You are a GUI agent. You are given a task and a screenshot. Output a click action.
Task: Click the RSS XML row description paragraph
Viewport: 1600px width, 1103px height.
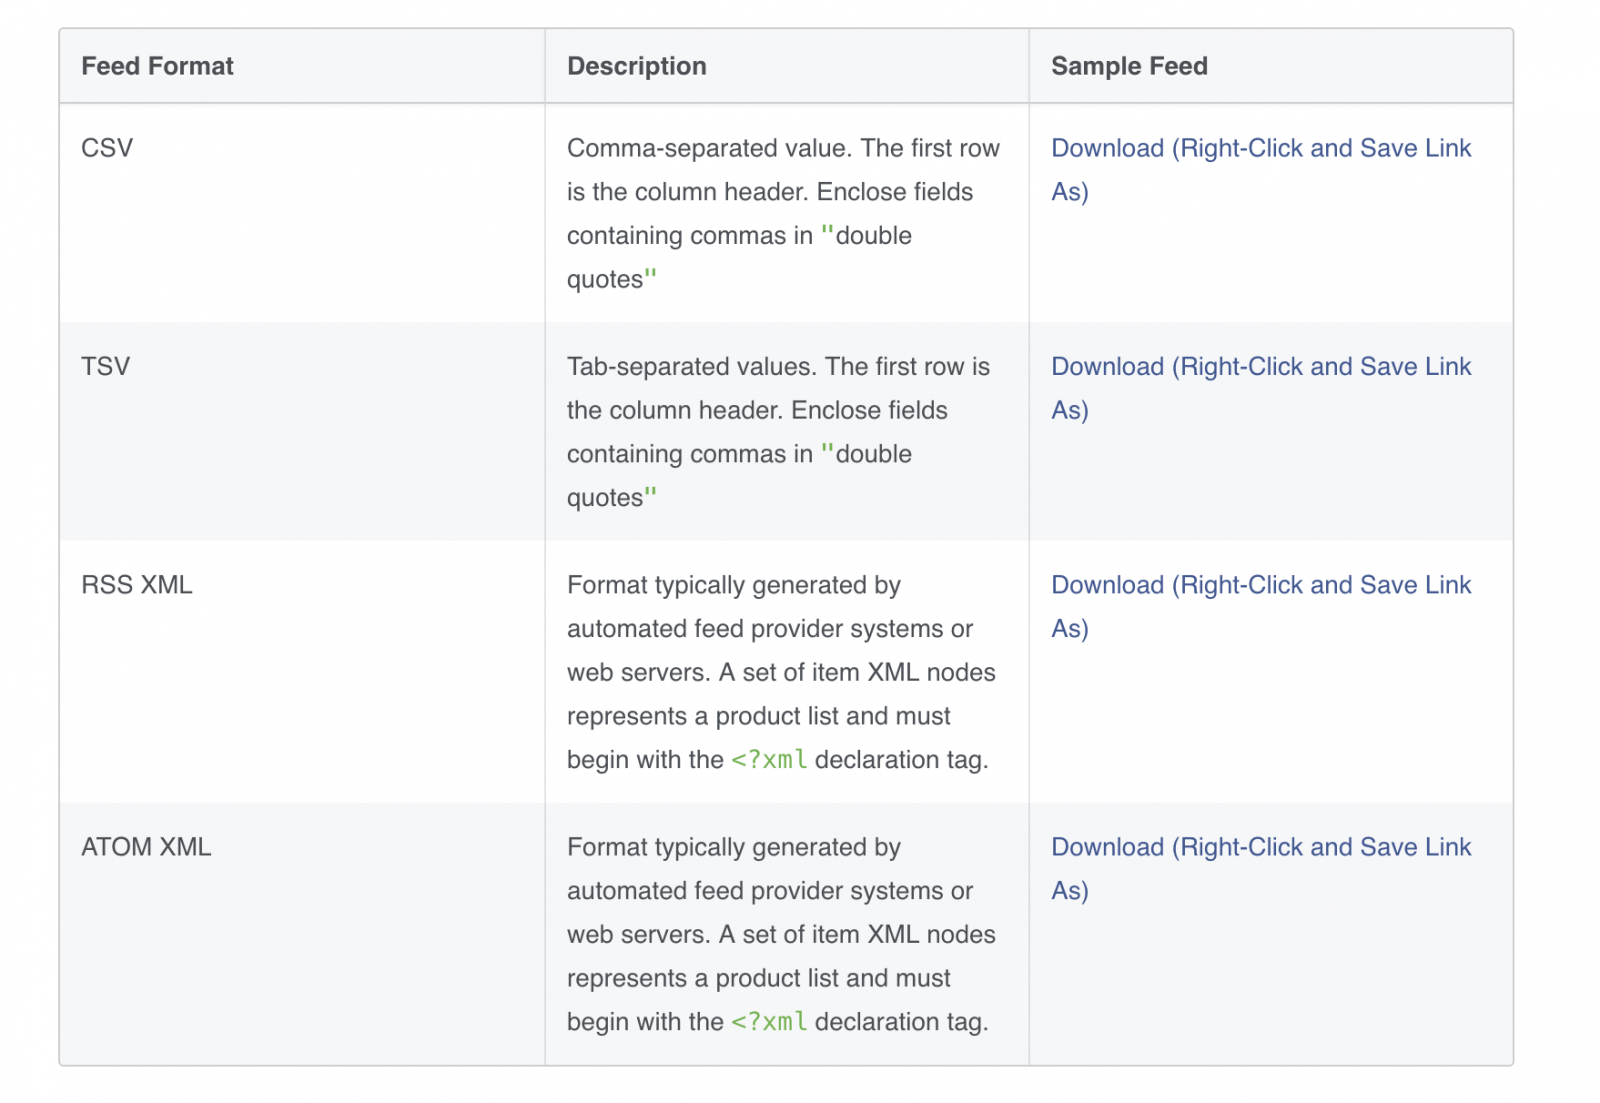click(x=781, y=672)
